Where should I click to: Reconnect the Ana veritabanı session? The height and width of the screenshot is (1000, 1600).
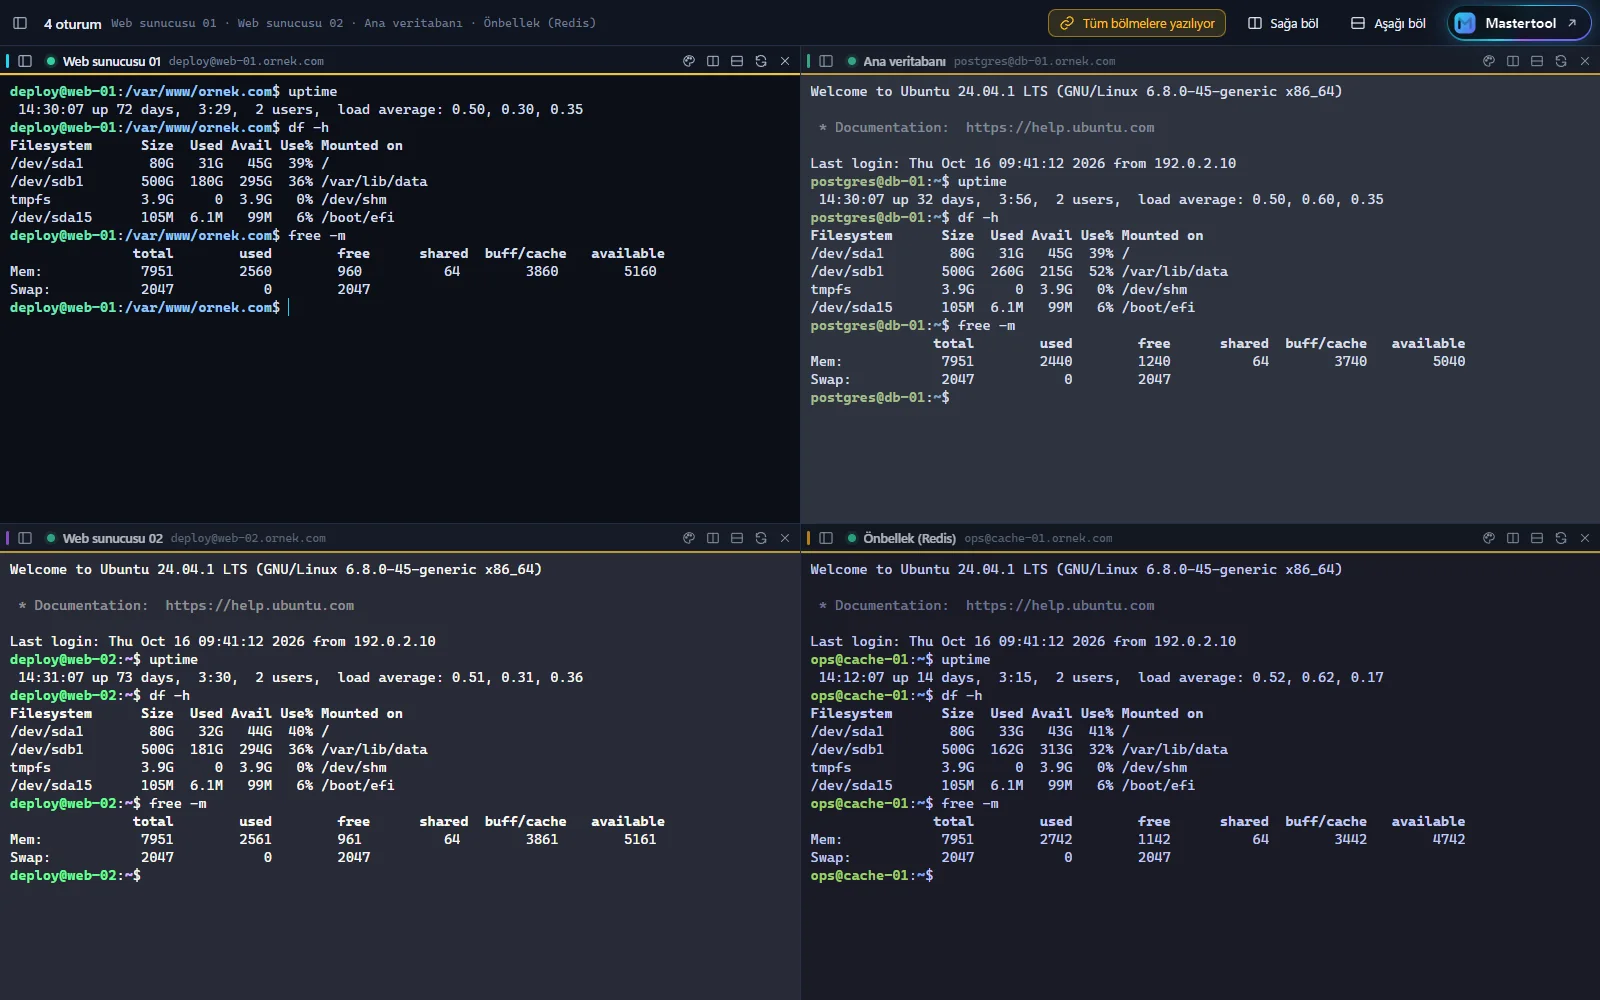click(1561, 61)
